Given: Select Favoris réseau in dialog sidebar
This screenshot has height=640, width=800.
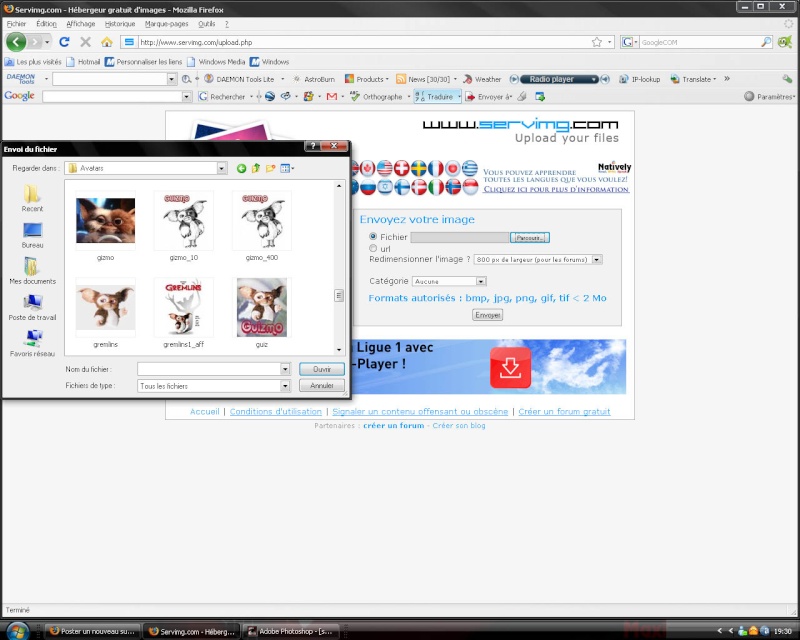Looking at the screenshot, I should pyautogui.click(x=32, y=343).
